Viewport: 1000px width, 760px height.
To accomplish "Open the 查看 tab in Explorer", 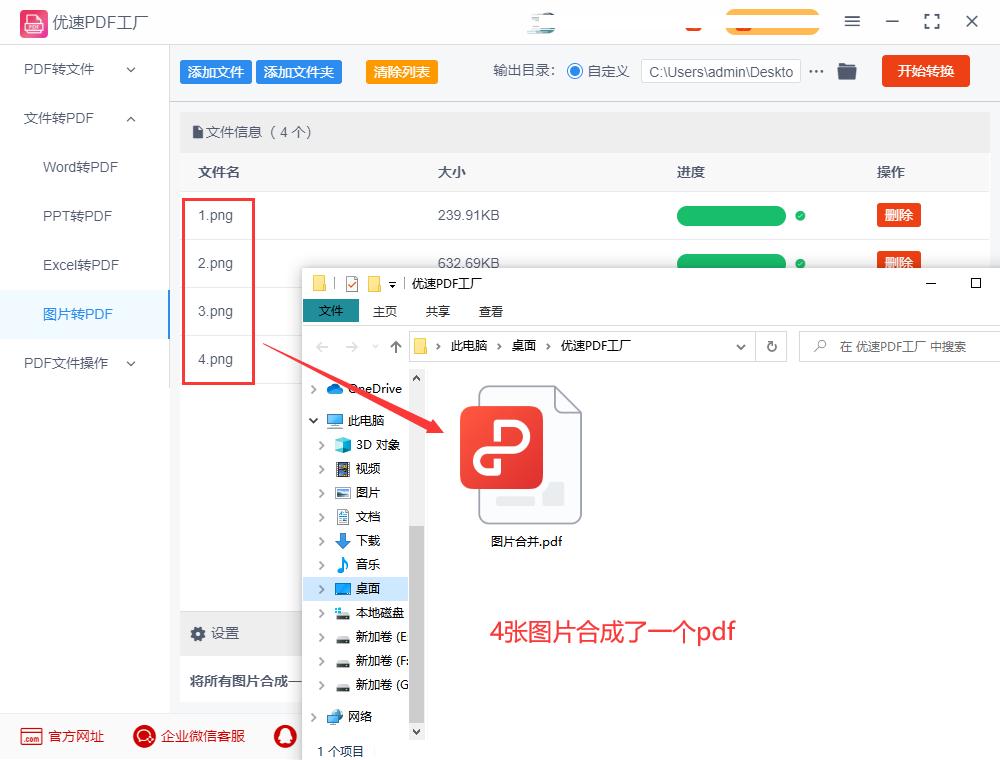I will pyautogui.click(x=489, y=311).
